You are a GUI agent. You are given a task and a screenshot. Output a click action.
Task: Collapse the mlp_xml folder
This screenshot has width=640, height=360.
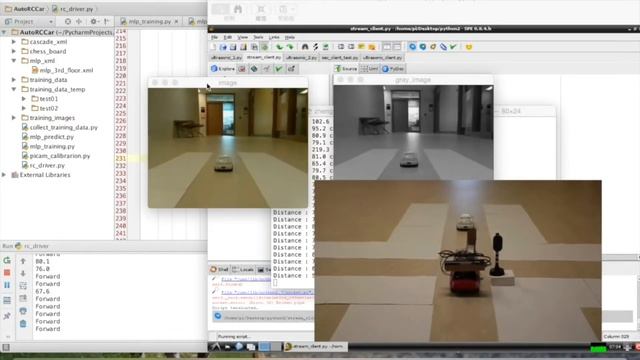coord(14,60)
